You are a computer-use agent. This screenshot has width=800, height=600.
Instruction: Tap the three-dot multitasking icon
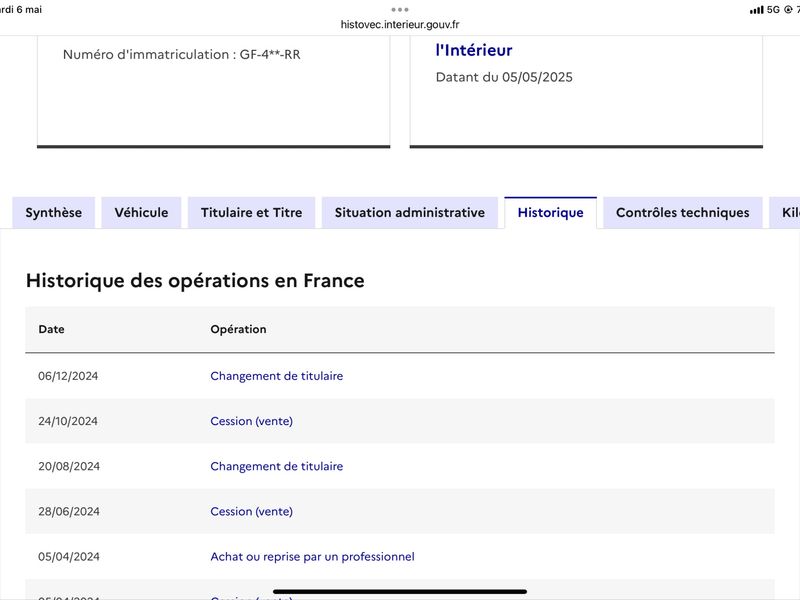(x=400, y=9)
